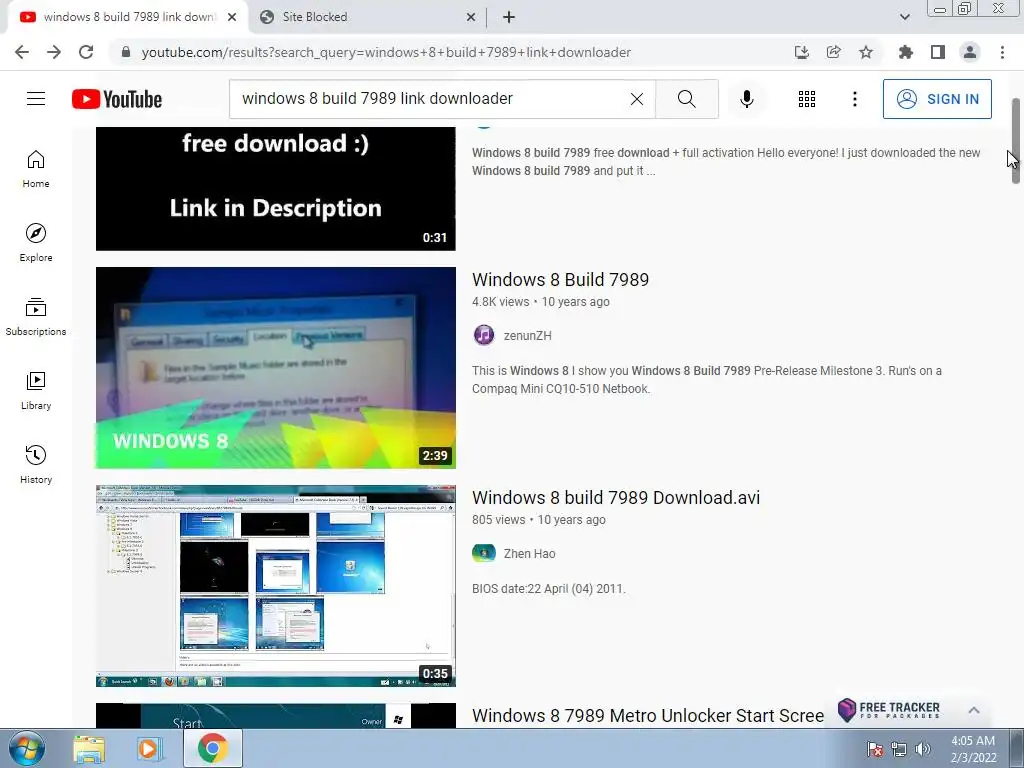Visit the Zhen Hao channel name
This screenshot has width=1024, height=768.
coord(530,554)
